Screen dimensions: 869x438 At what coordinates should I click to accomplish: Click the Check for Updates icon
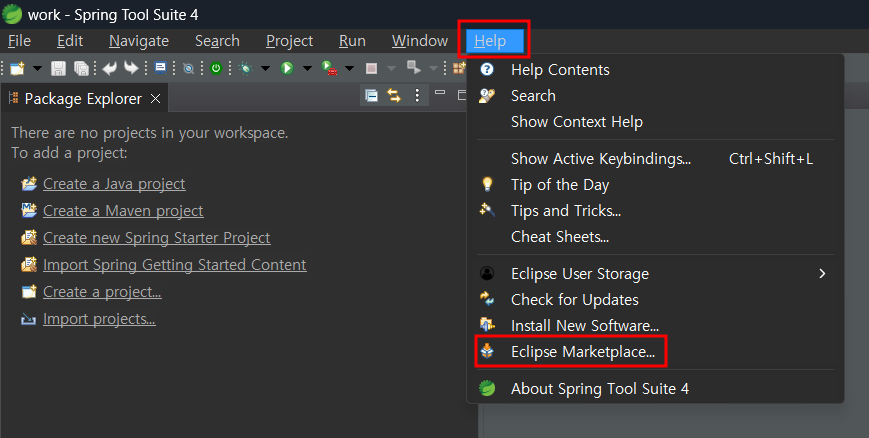[487, 299]
